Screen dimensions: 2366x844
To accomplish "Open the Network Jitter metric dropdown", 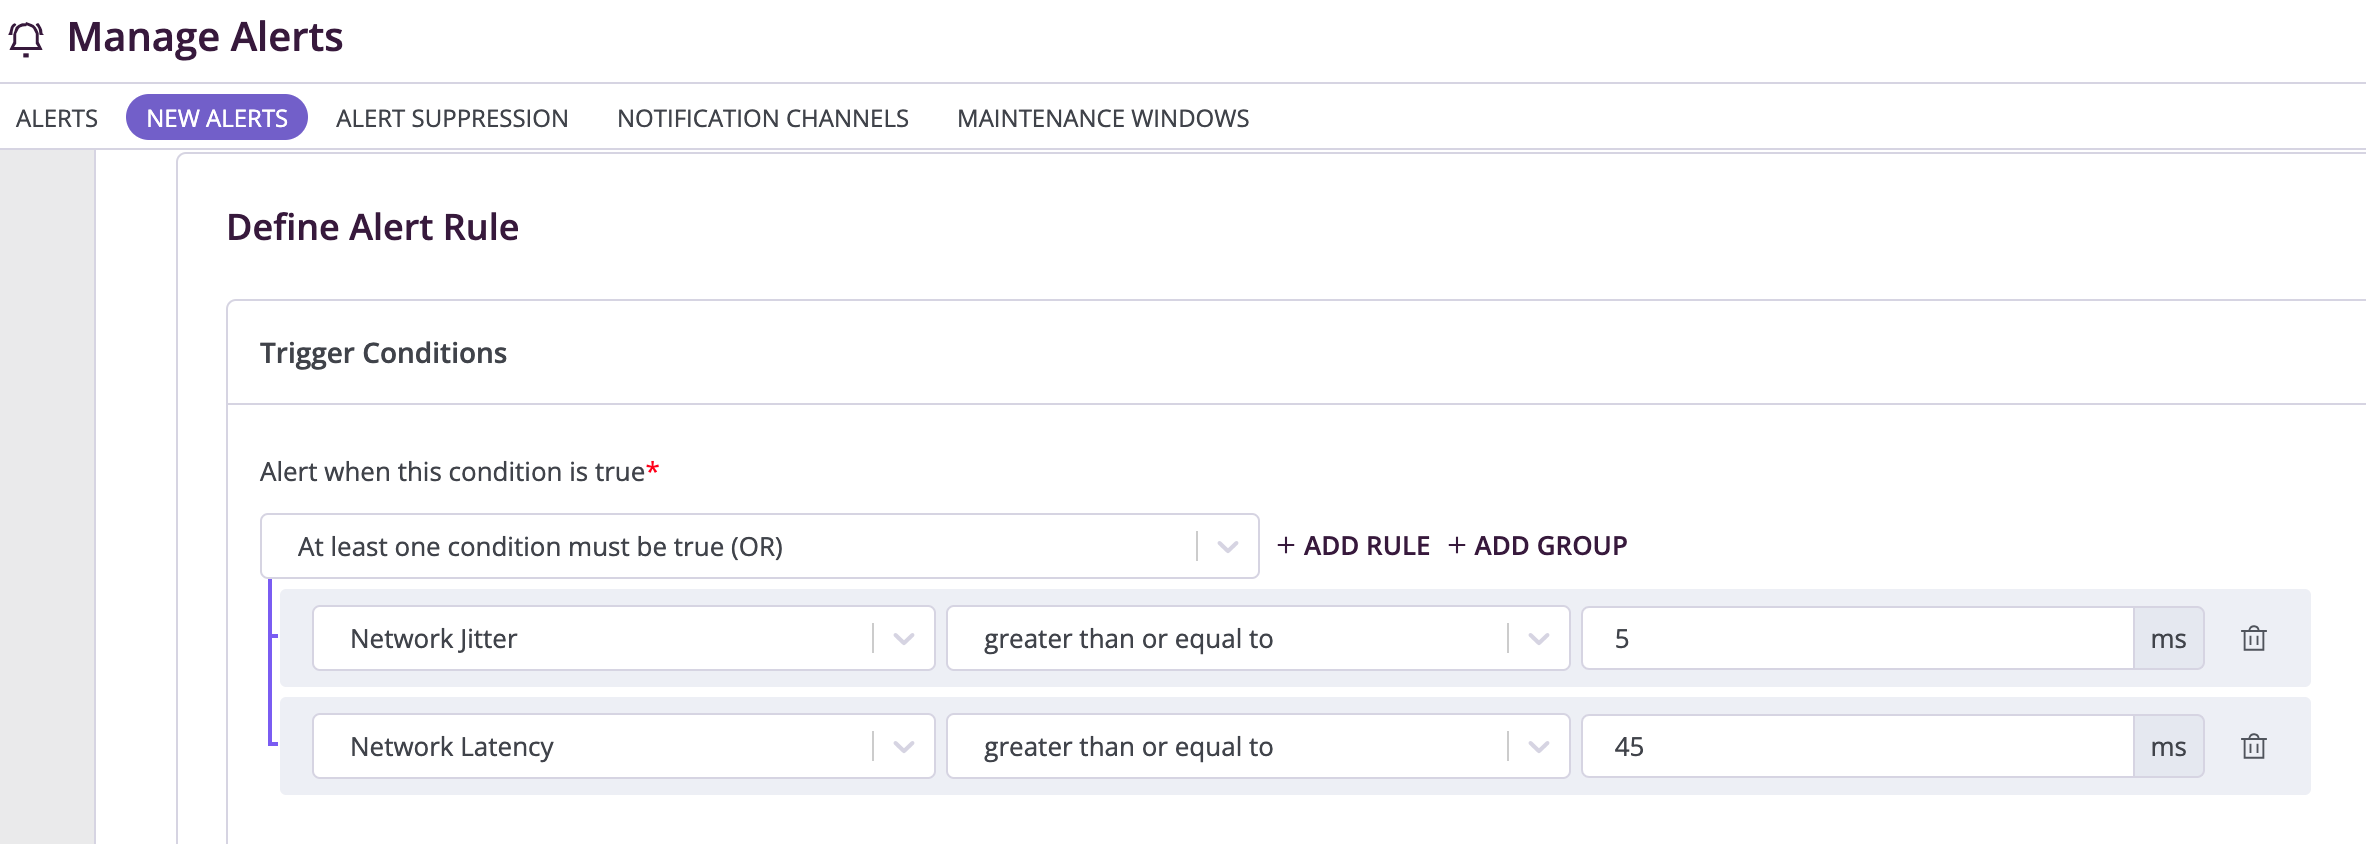I will (x=623, y=638).
